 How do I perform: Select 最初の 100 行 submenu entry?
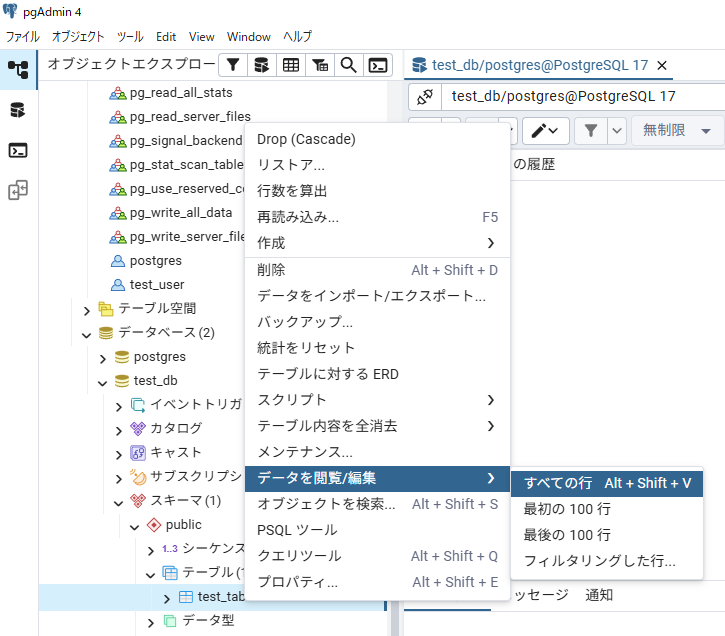(607, 509)
